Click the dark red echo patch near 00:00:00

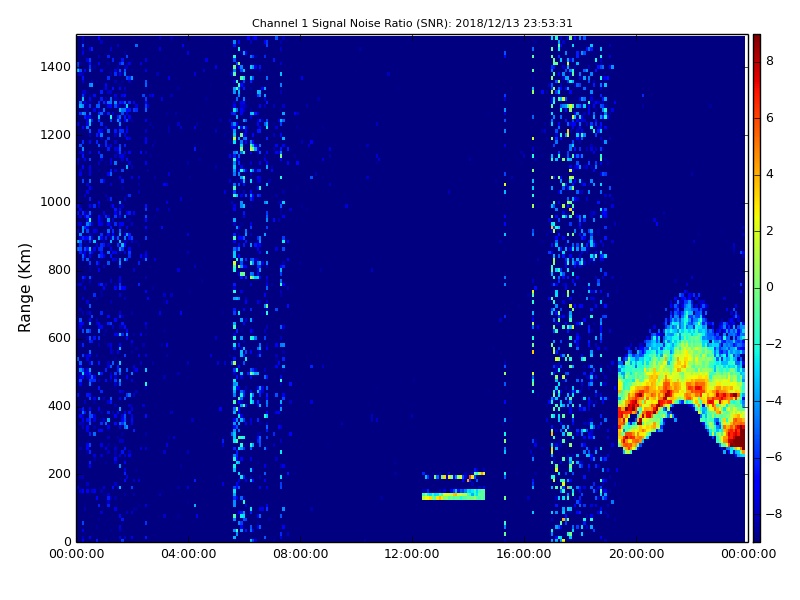click(737, 434)
